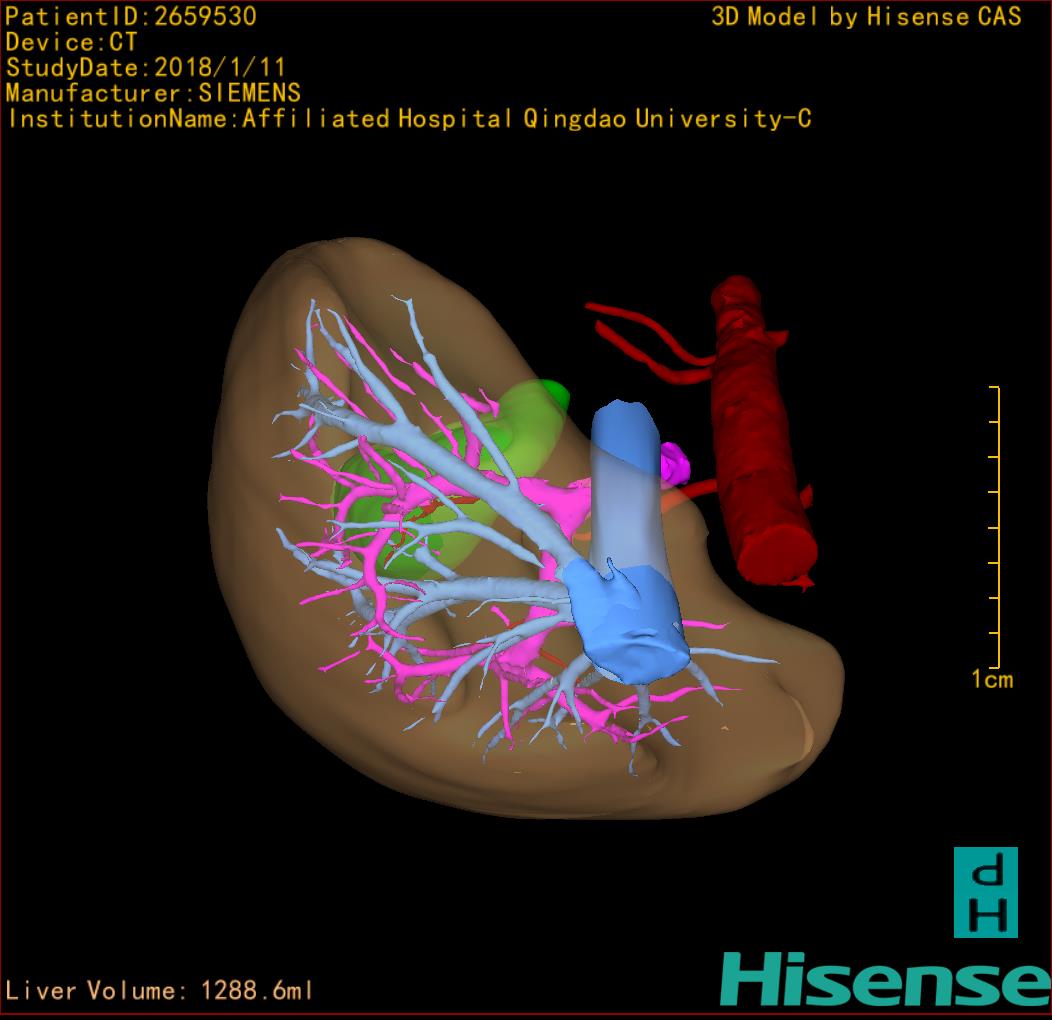Select the magenta tumor nodule beside the vena cava
The image size is (1052, 1020).
[x=674, y=463]
